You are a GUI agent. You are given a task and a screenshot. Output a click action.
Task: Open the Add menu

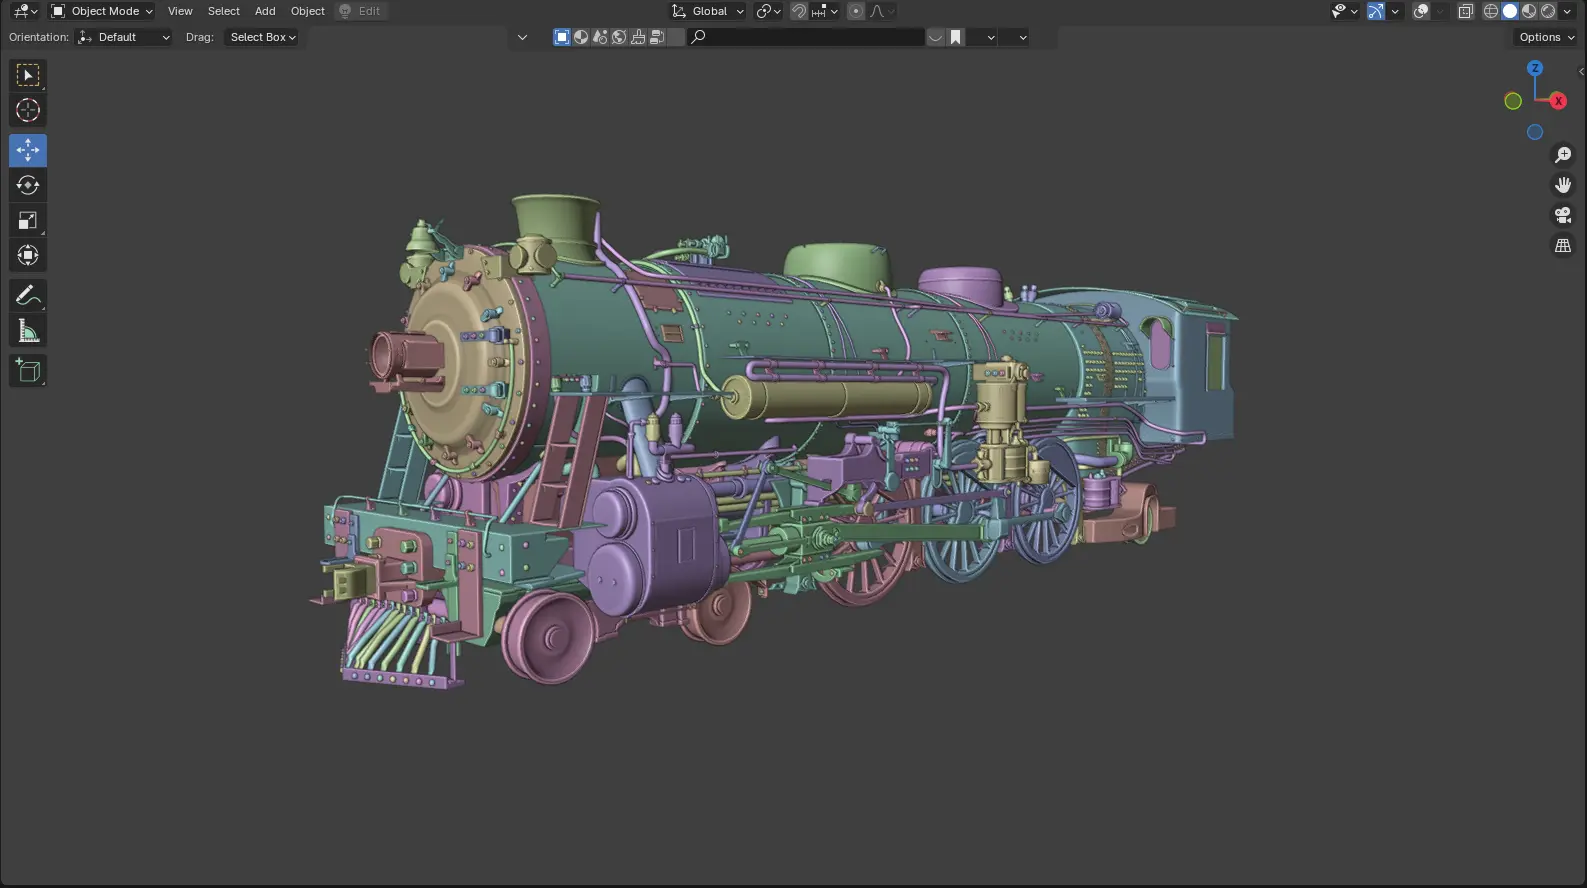click(x=265, y=11)
